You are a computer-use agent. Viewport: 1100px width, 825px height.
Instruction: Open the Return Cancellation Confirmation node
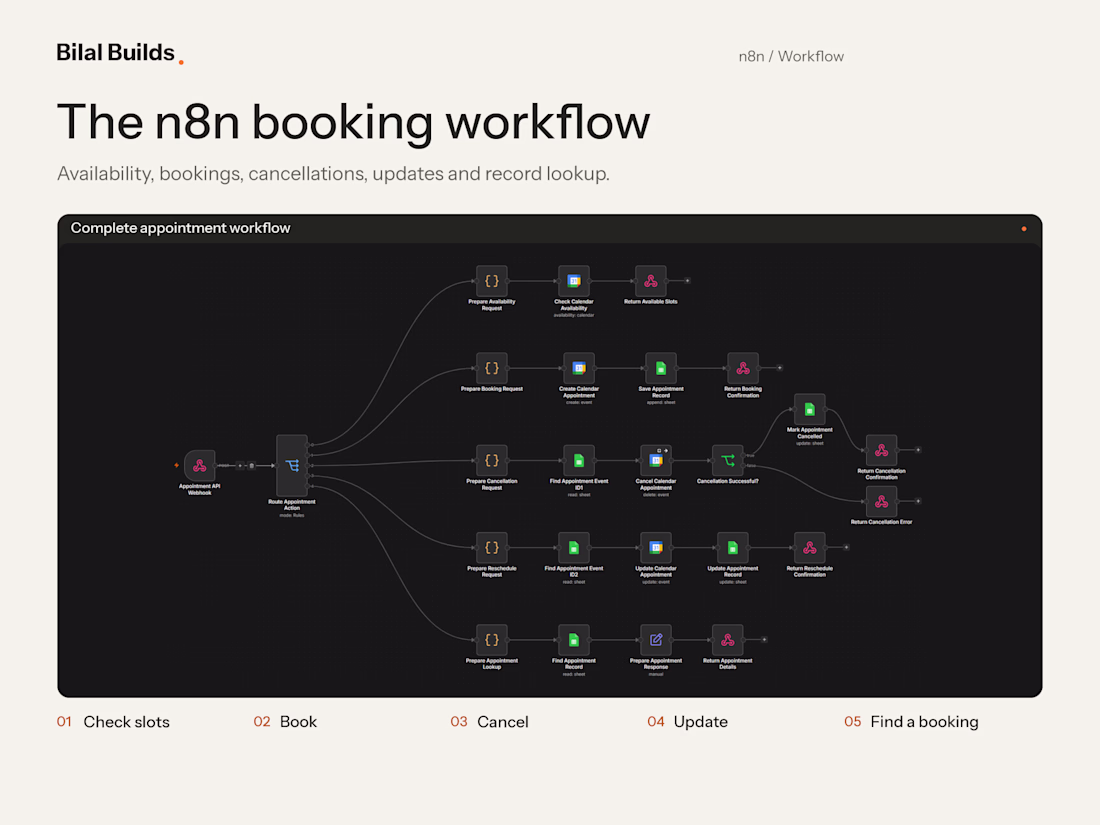click(881, 450)
